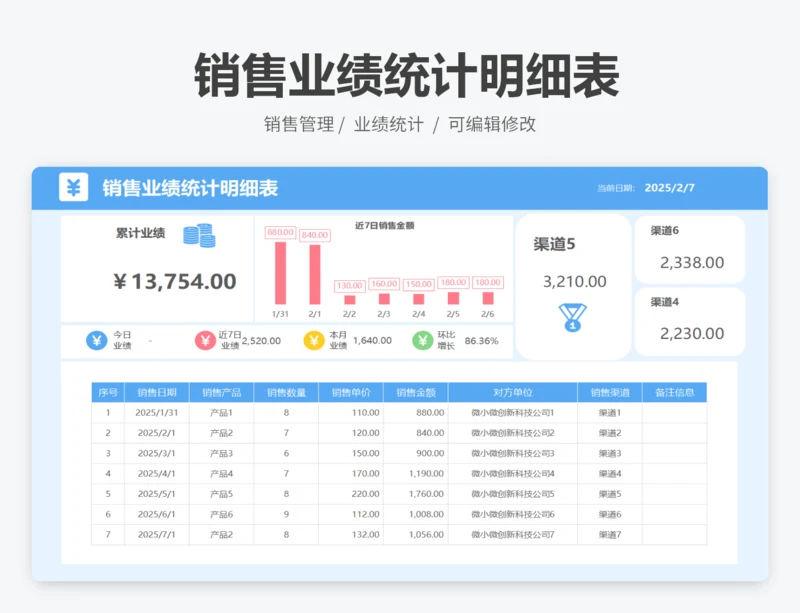Click the 本月业绩 value 1,640.00
The image size is (800, 613).
pos(372,340)
